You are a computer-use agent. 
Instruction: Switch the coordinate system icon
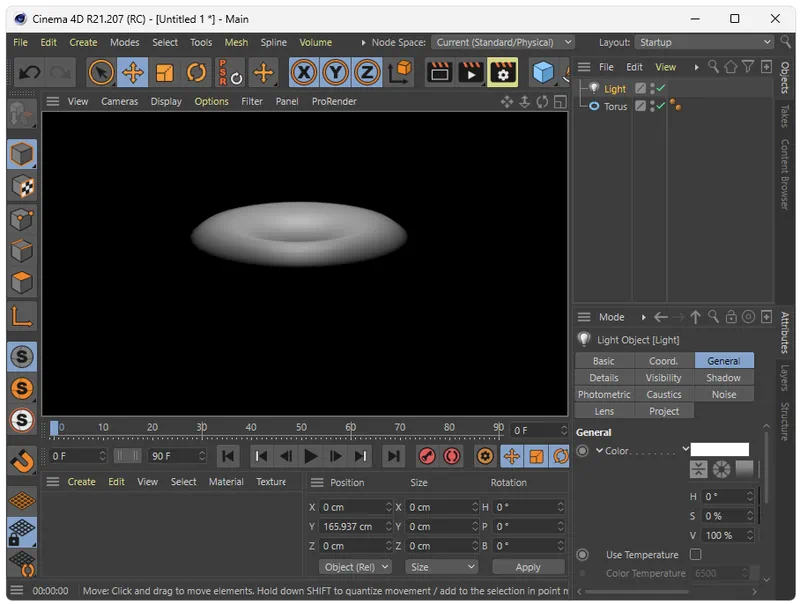coord(399,72)
